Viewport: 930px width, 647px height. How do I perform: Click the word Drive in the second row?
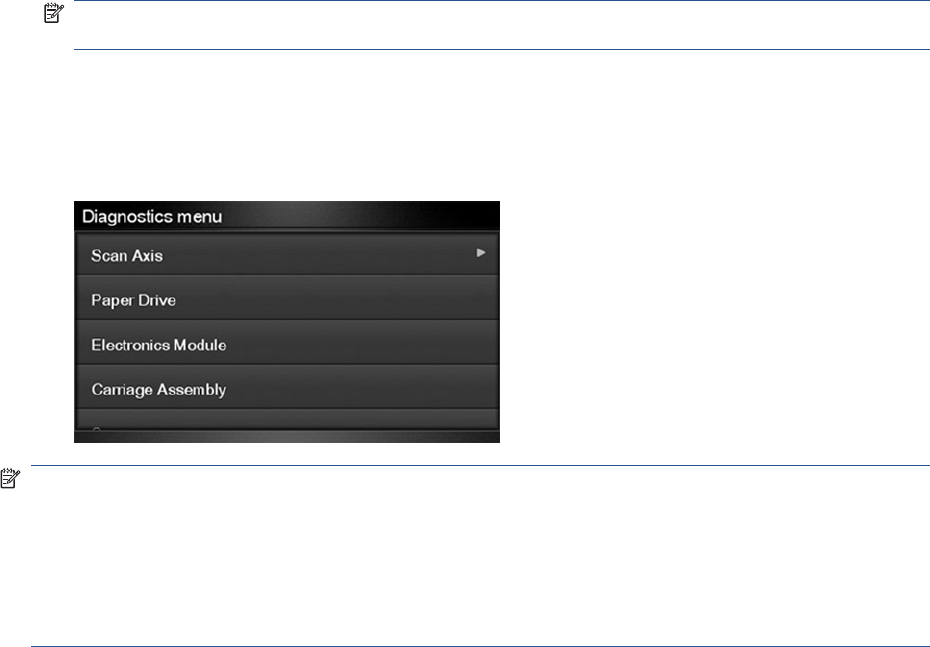pyautogui.click(x=157, y=300)
